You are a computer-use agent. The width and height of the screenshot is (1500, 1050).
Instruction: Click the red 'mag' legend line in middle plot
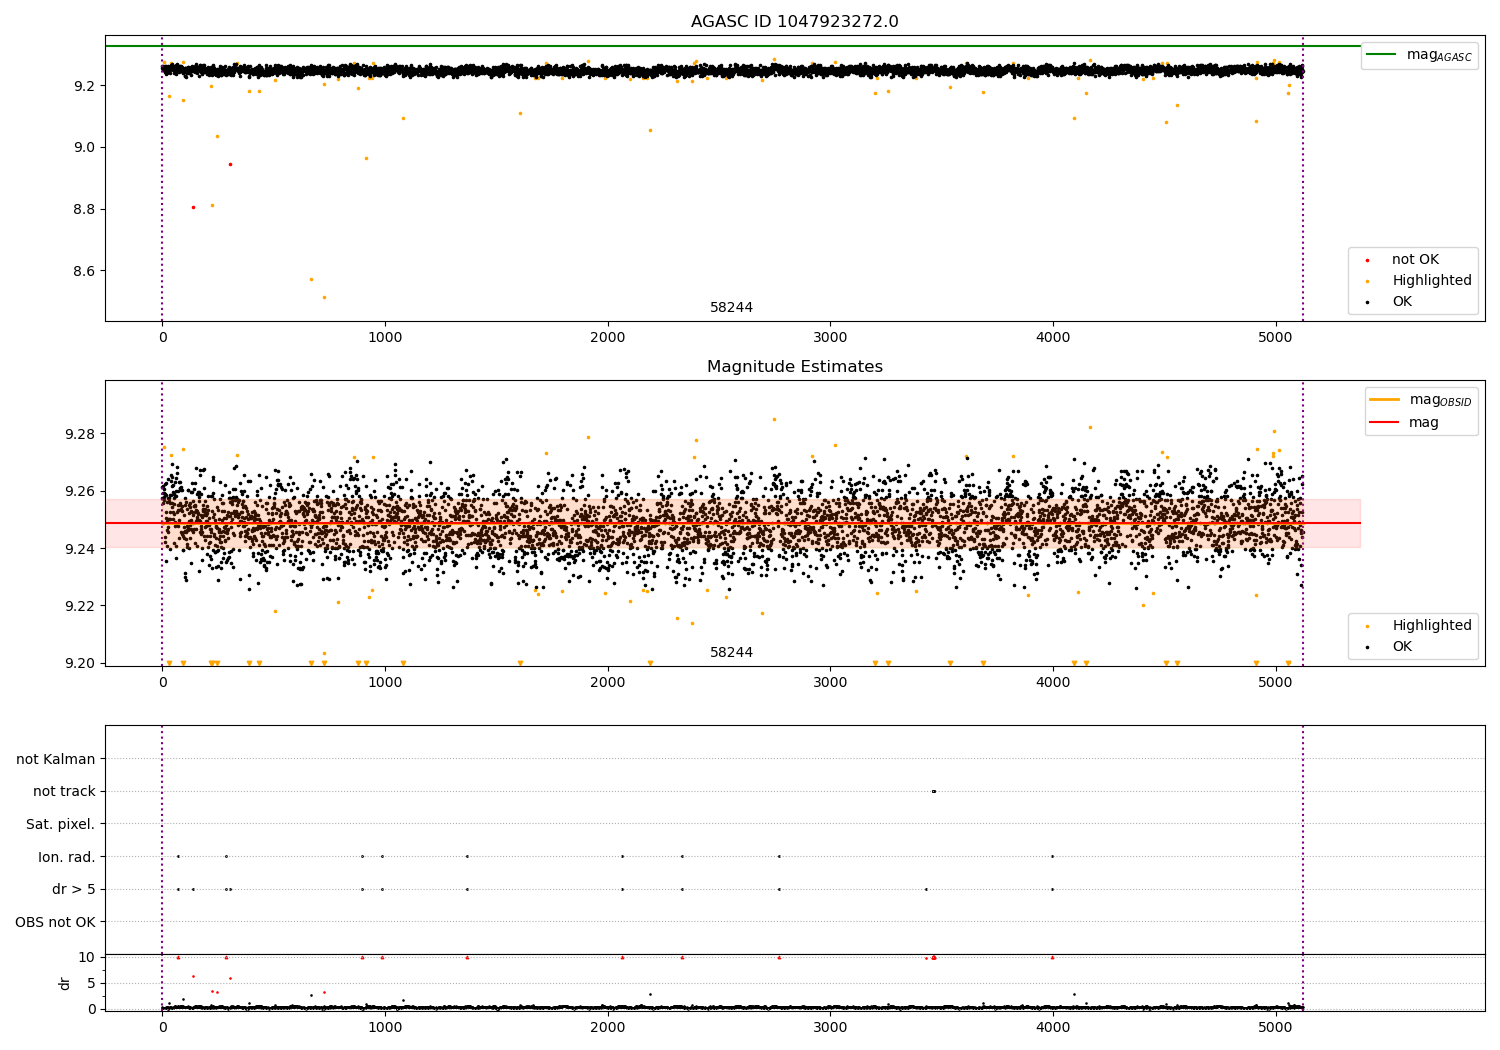click(1385, 422)
